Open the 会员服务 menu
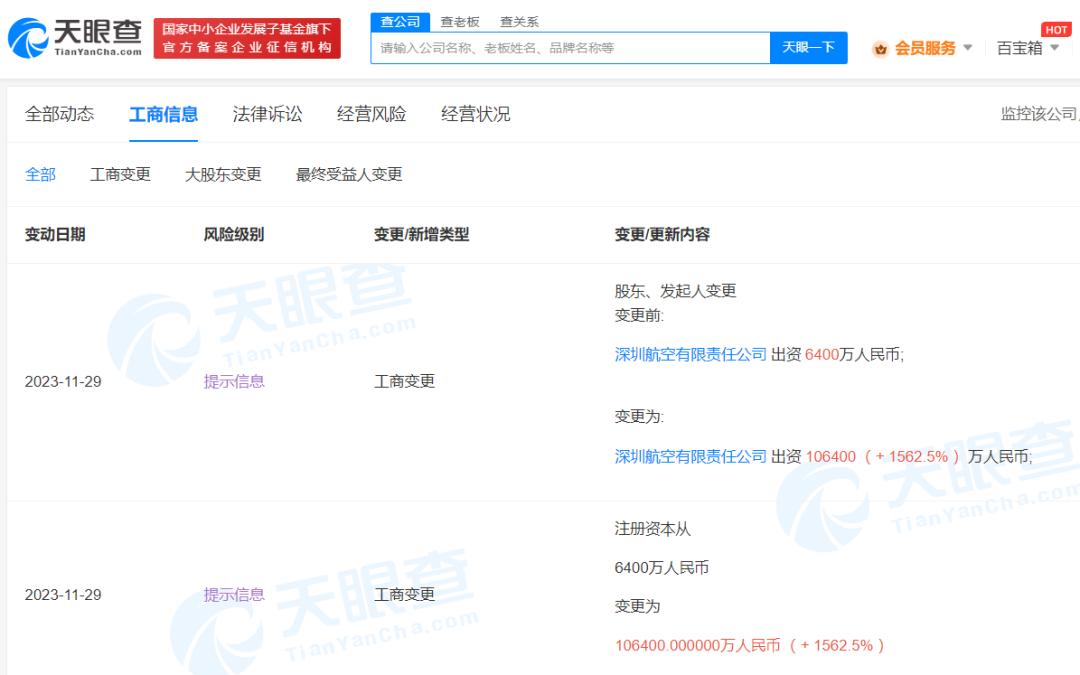Image resolution: width=1080 pixels, height=675 pixels. point(925,48)
